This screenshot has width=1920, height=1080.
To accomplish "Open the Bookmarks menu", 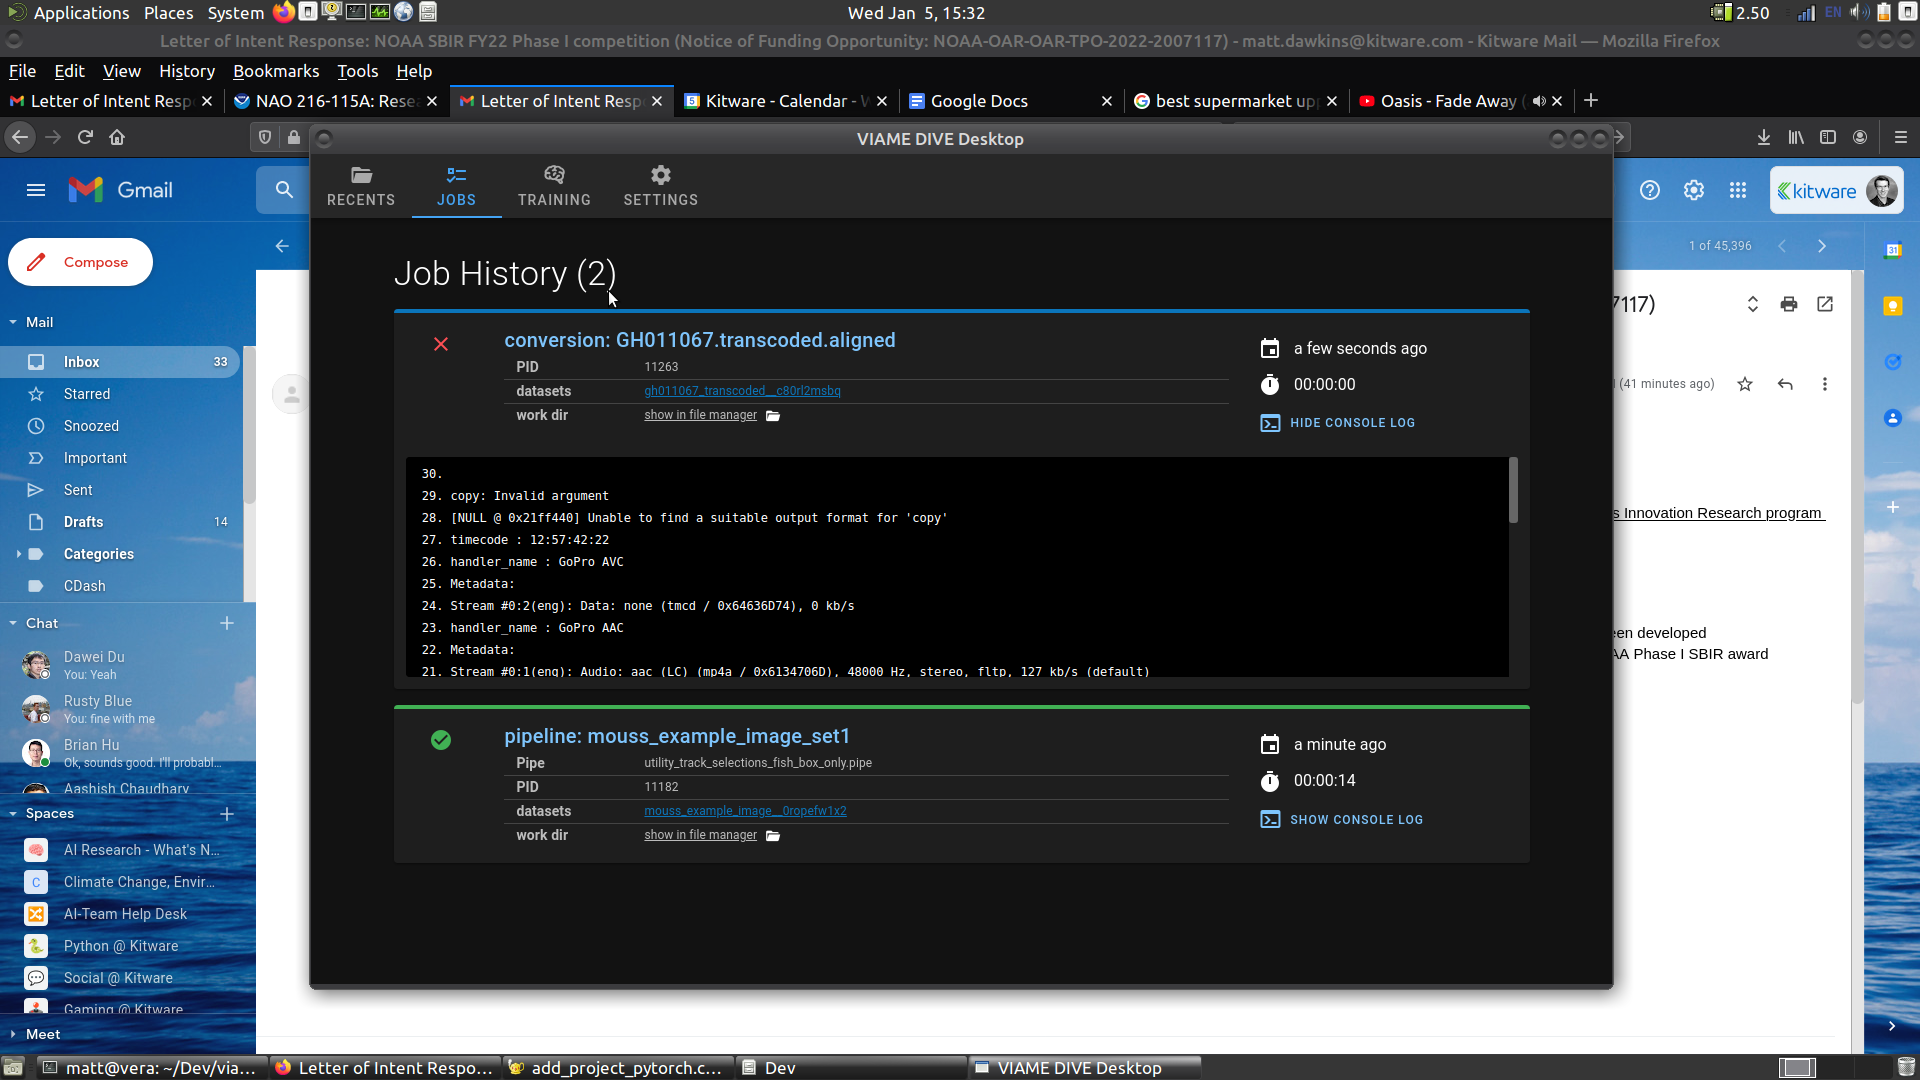I will coord(276,71).
